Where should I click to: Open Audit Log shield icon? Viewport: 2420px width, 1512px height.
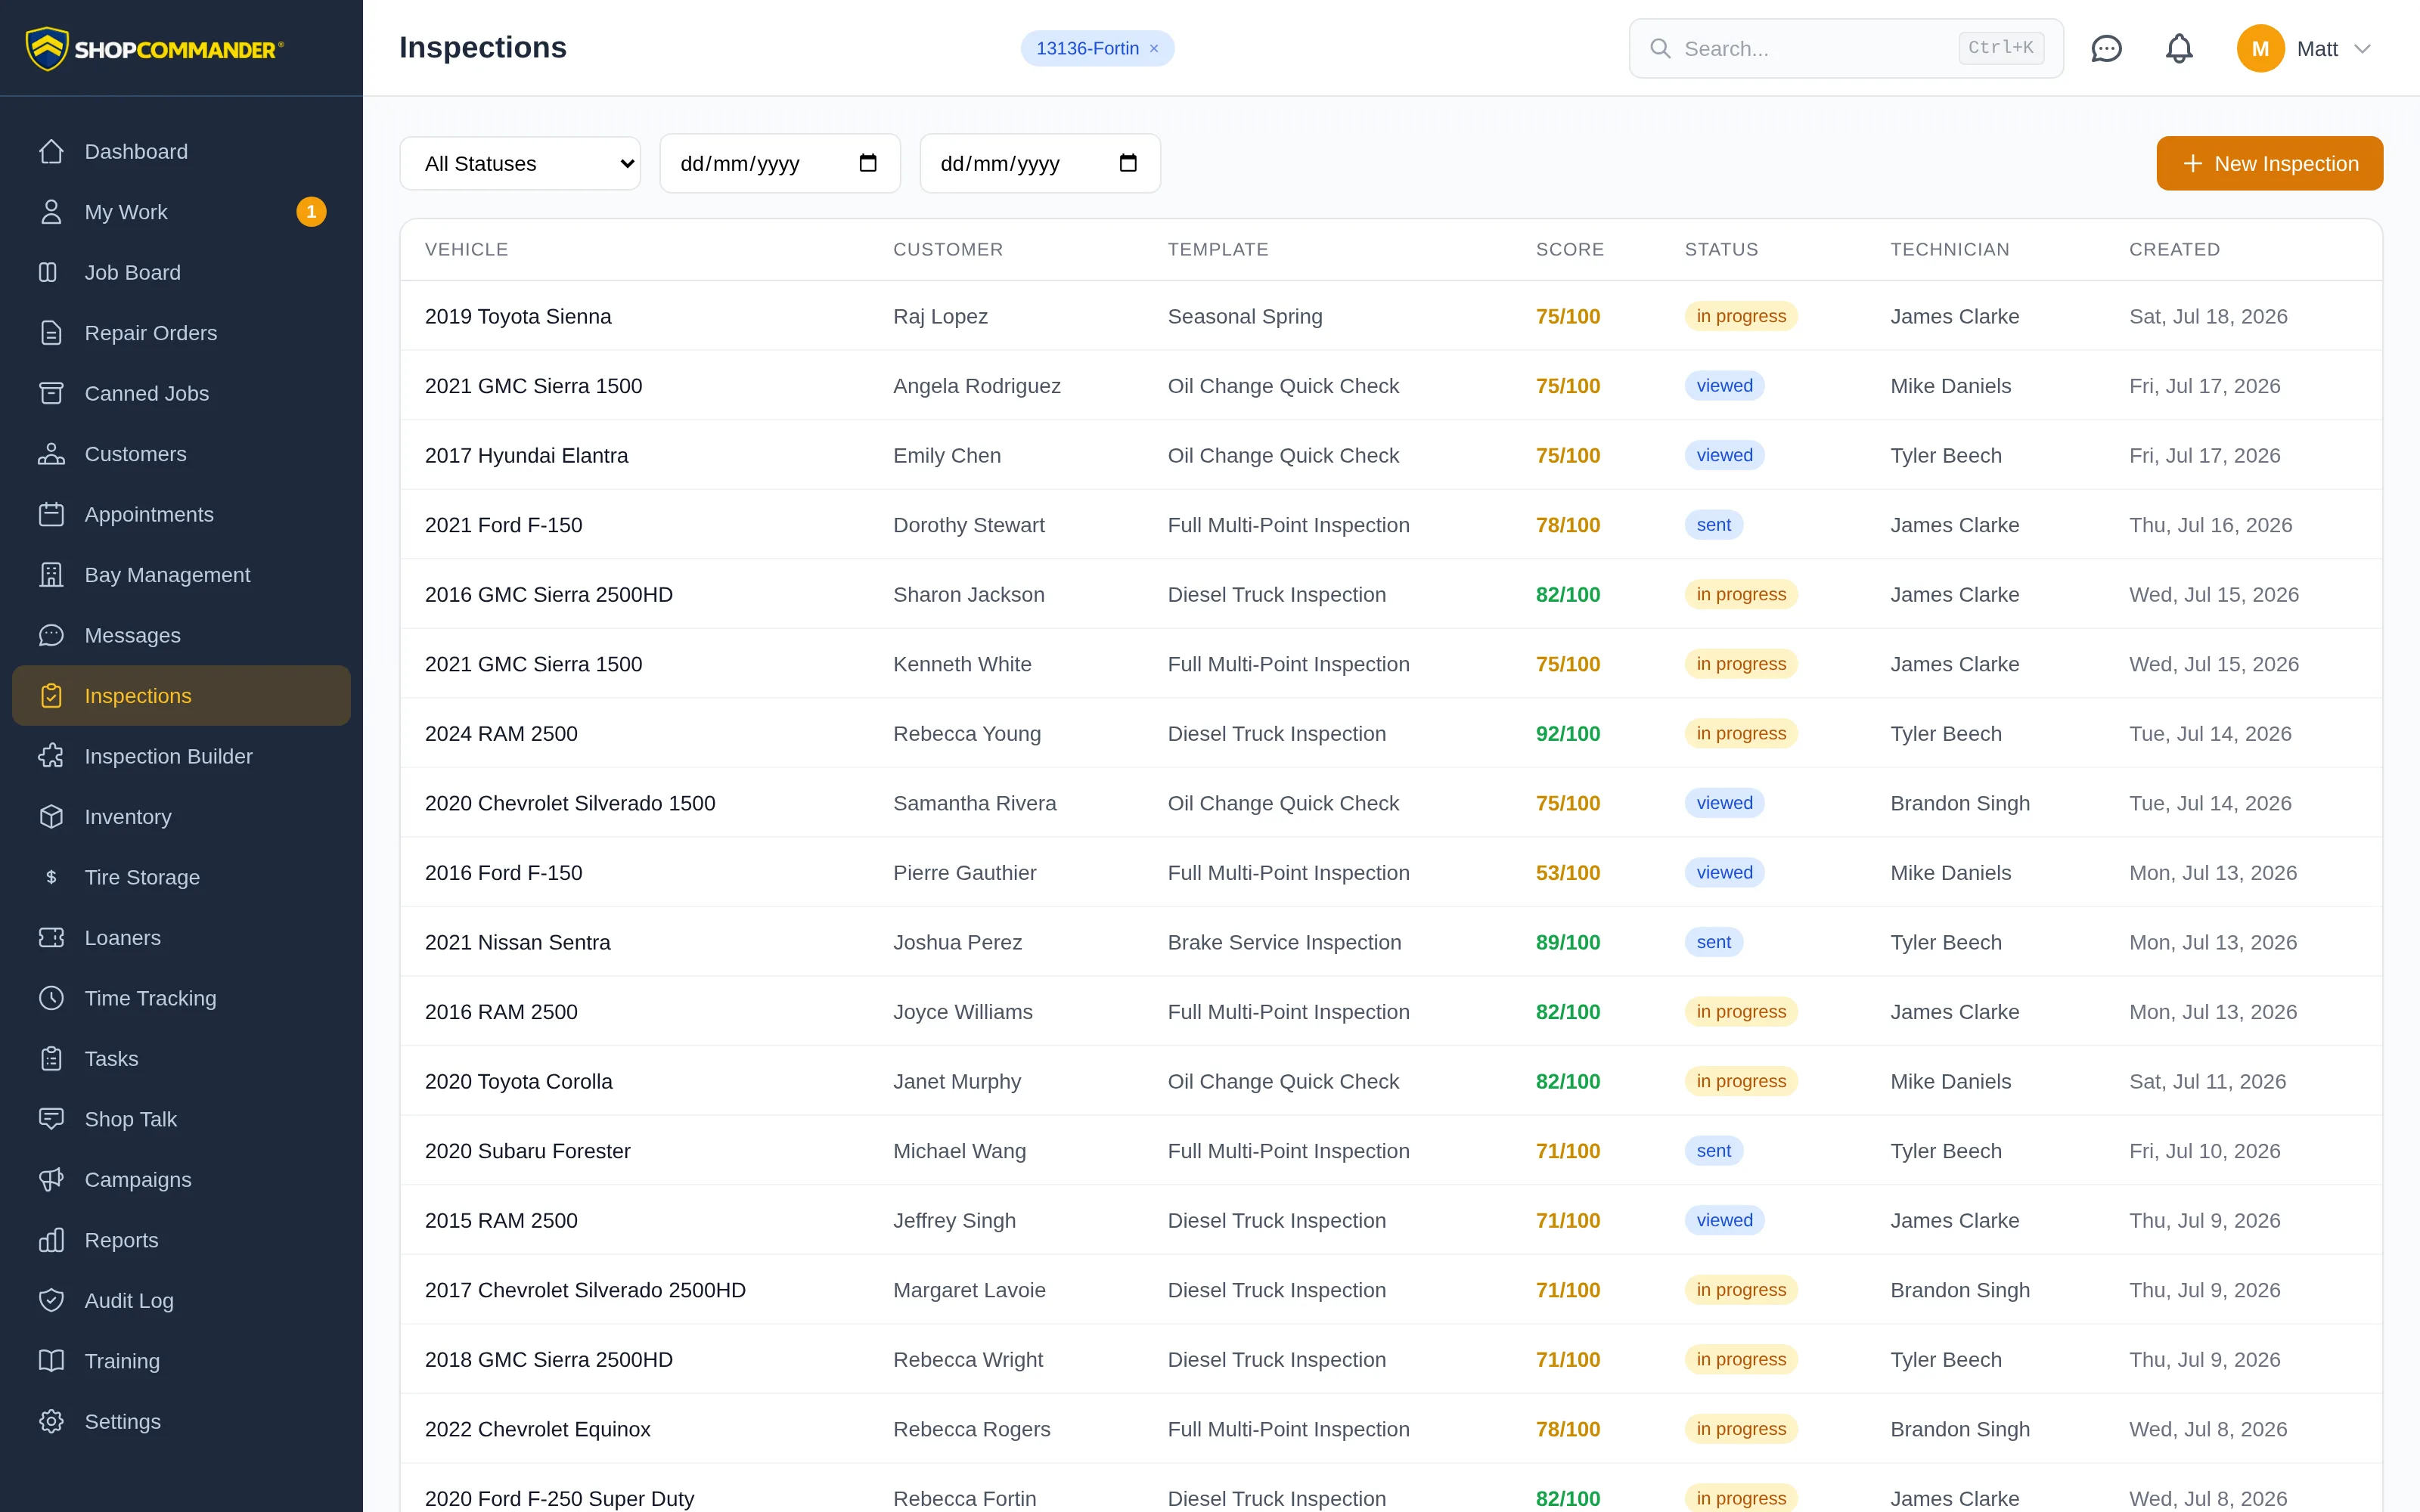pos(51,1300)
